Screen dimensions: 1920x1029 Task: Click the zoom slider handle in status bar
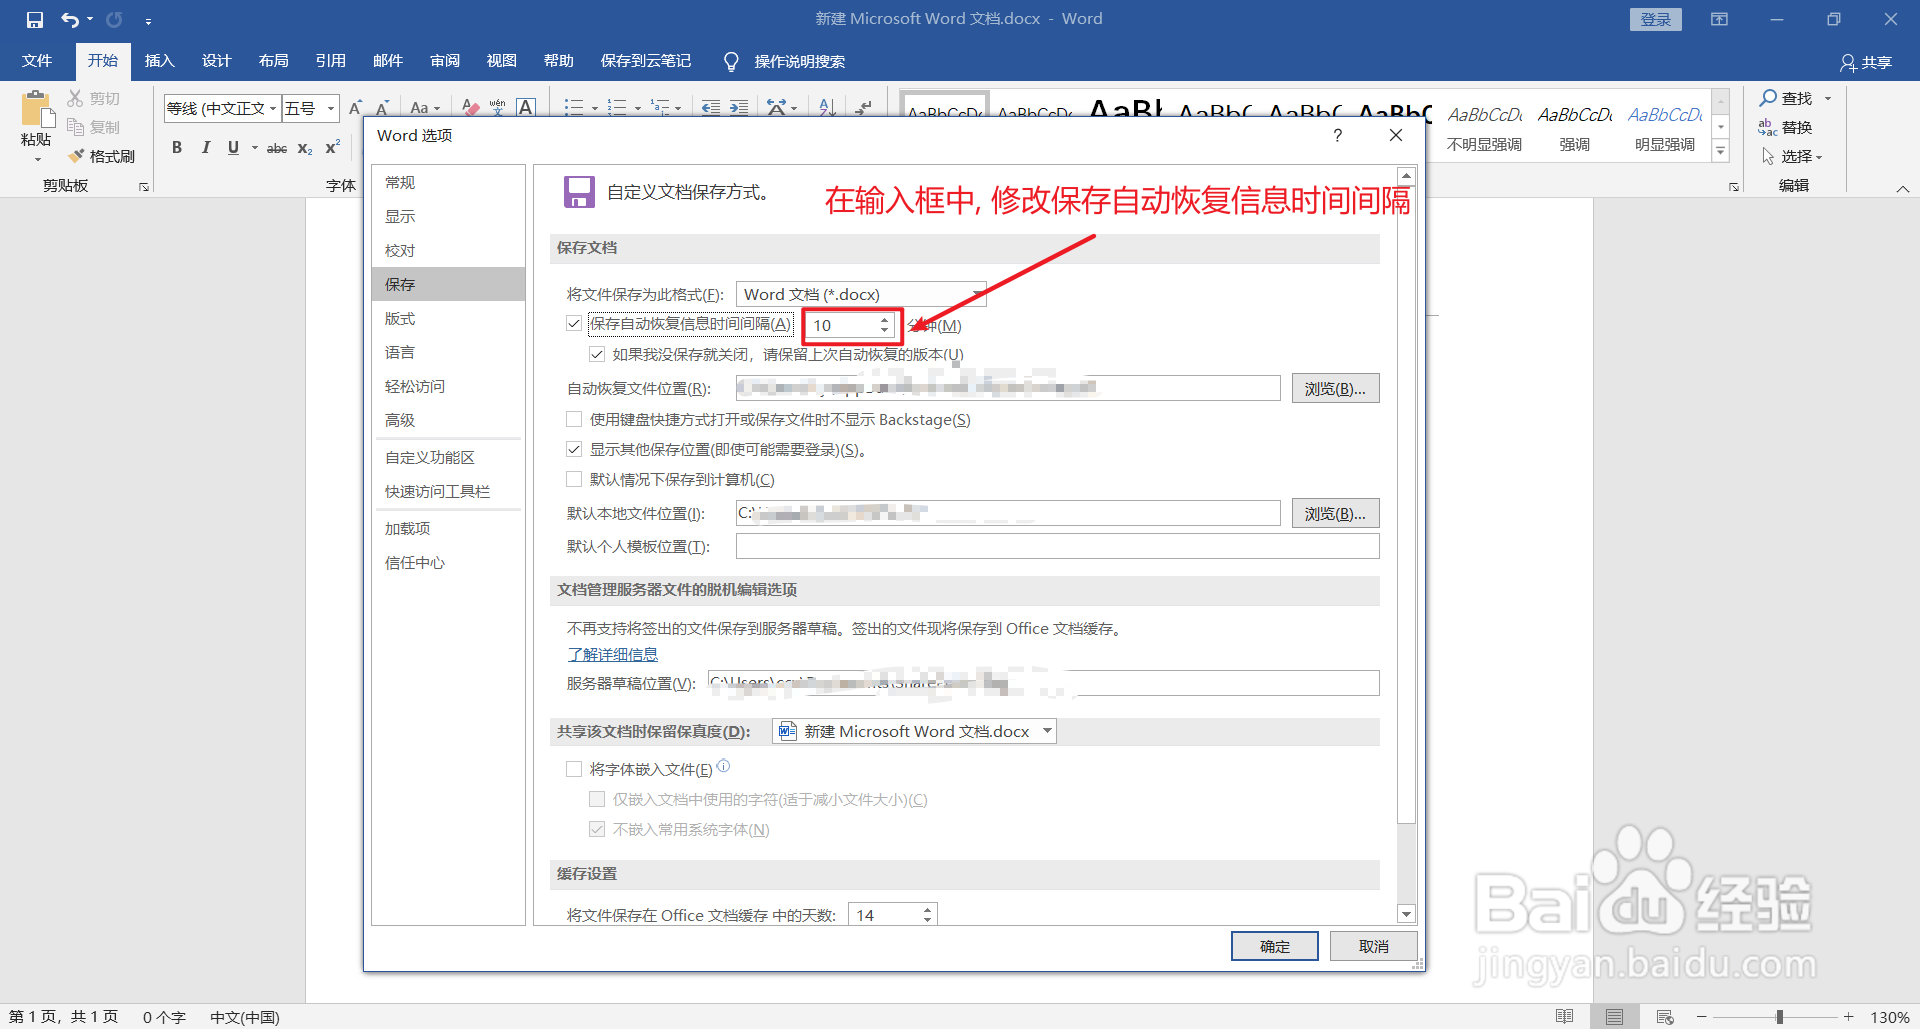coord(1779,1017)
